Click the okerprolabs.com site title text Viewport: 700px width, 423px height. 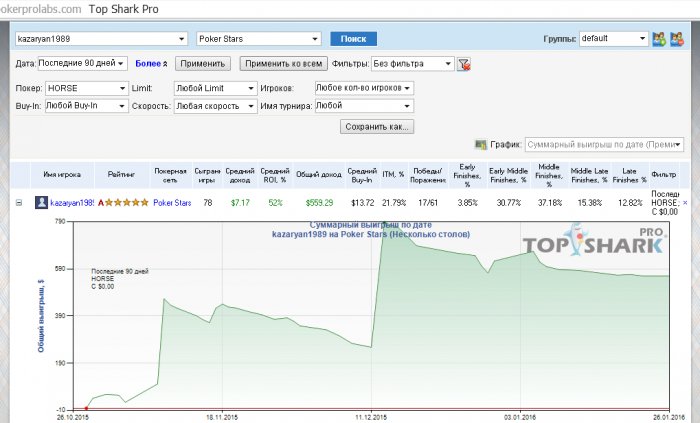tap(41, 9)
